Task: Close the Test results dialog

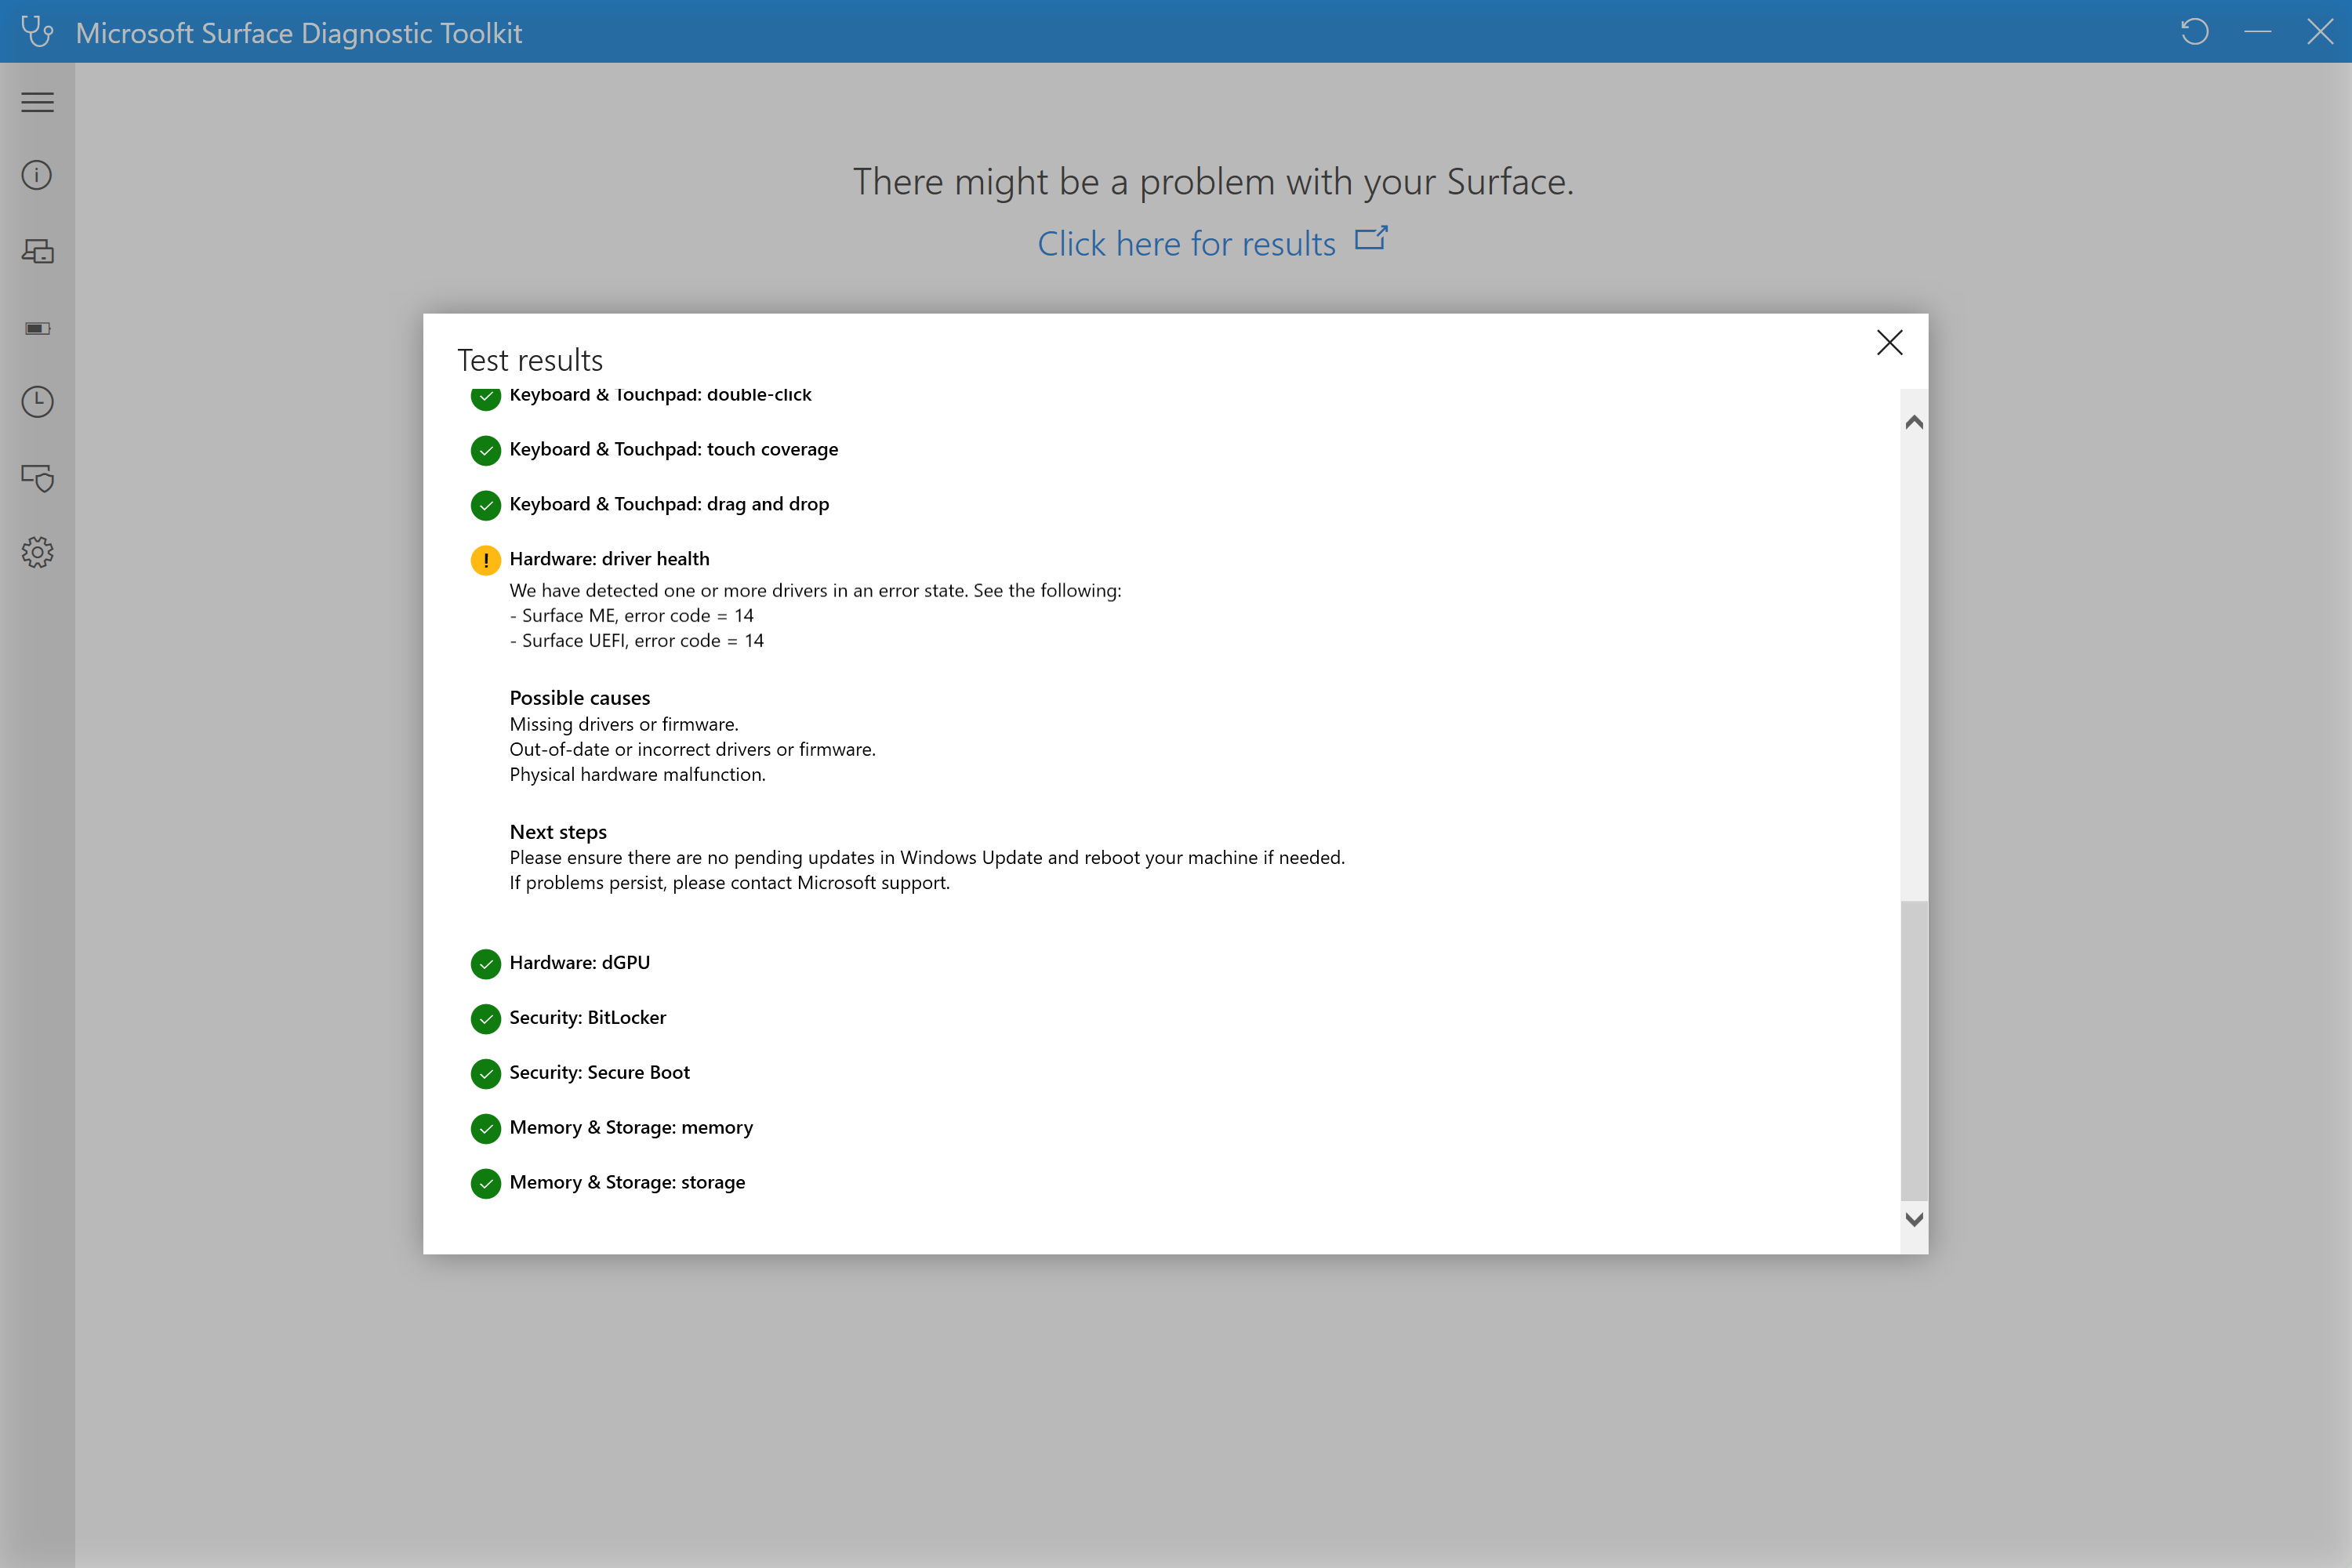Action: [x=1889, y=343]
